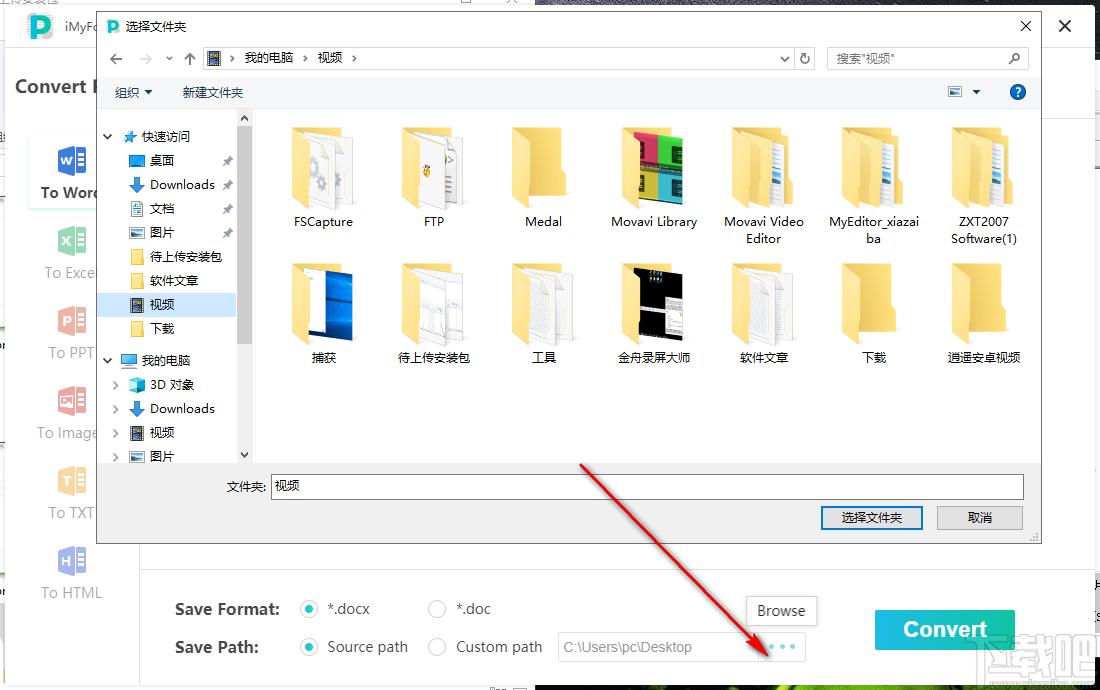Image resolution: width=1100 pixels, height=690 pixels.
Task: Expand the 3D 对象 tree node
Action: point(116,385)
